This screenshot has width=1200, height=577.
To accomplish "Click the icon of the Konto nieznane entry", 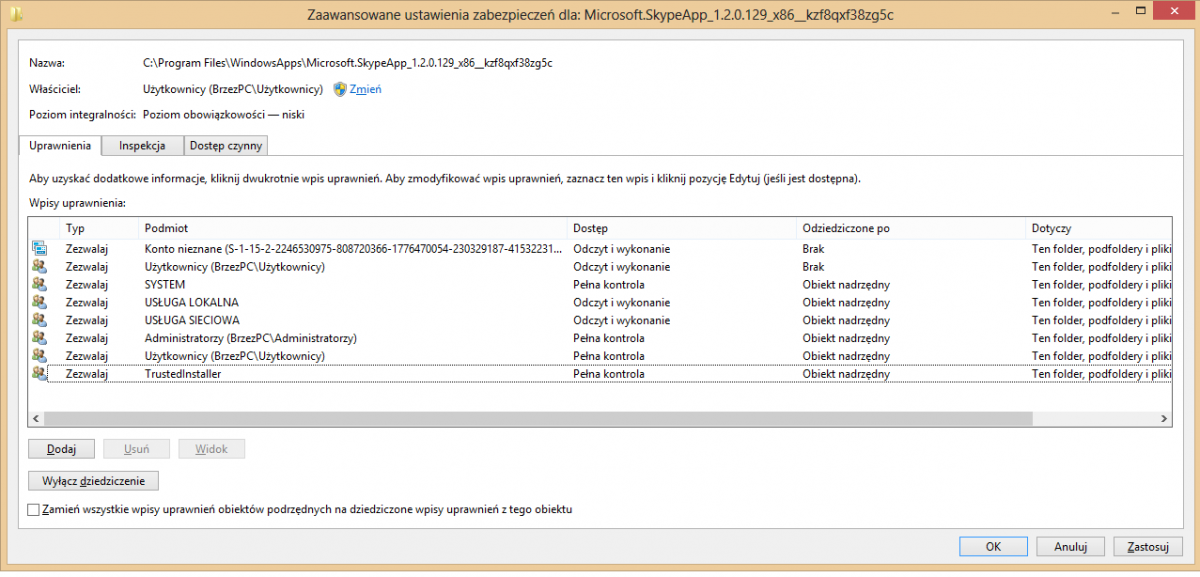I will [x=39, y=249].
